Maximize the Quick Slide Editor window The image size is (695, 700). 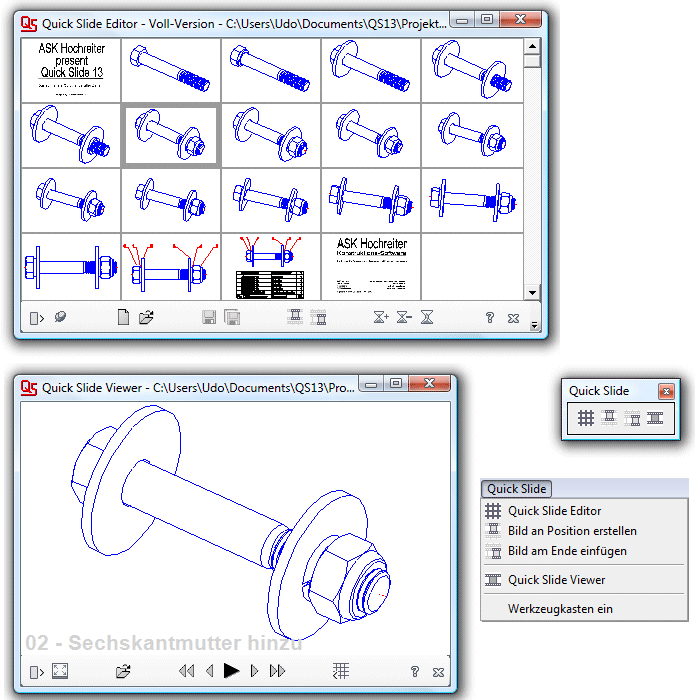click(487, 19)
